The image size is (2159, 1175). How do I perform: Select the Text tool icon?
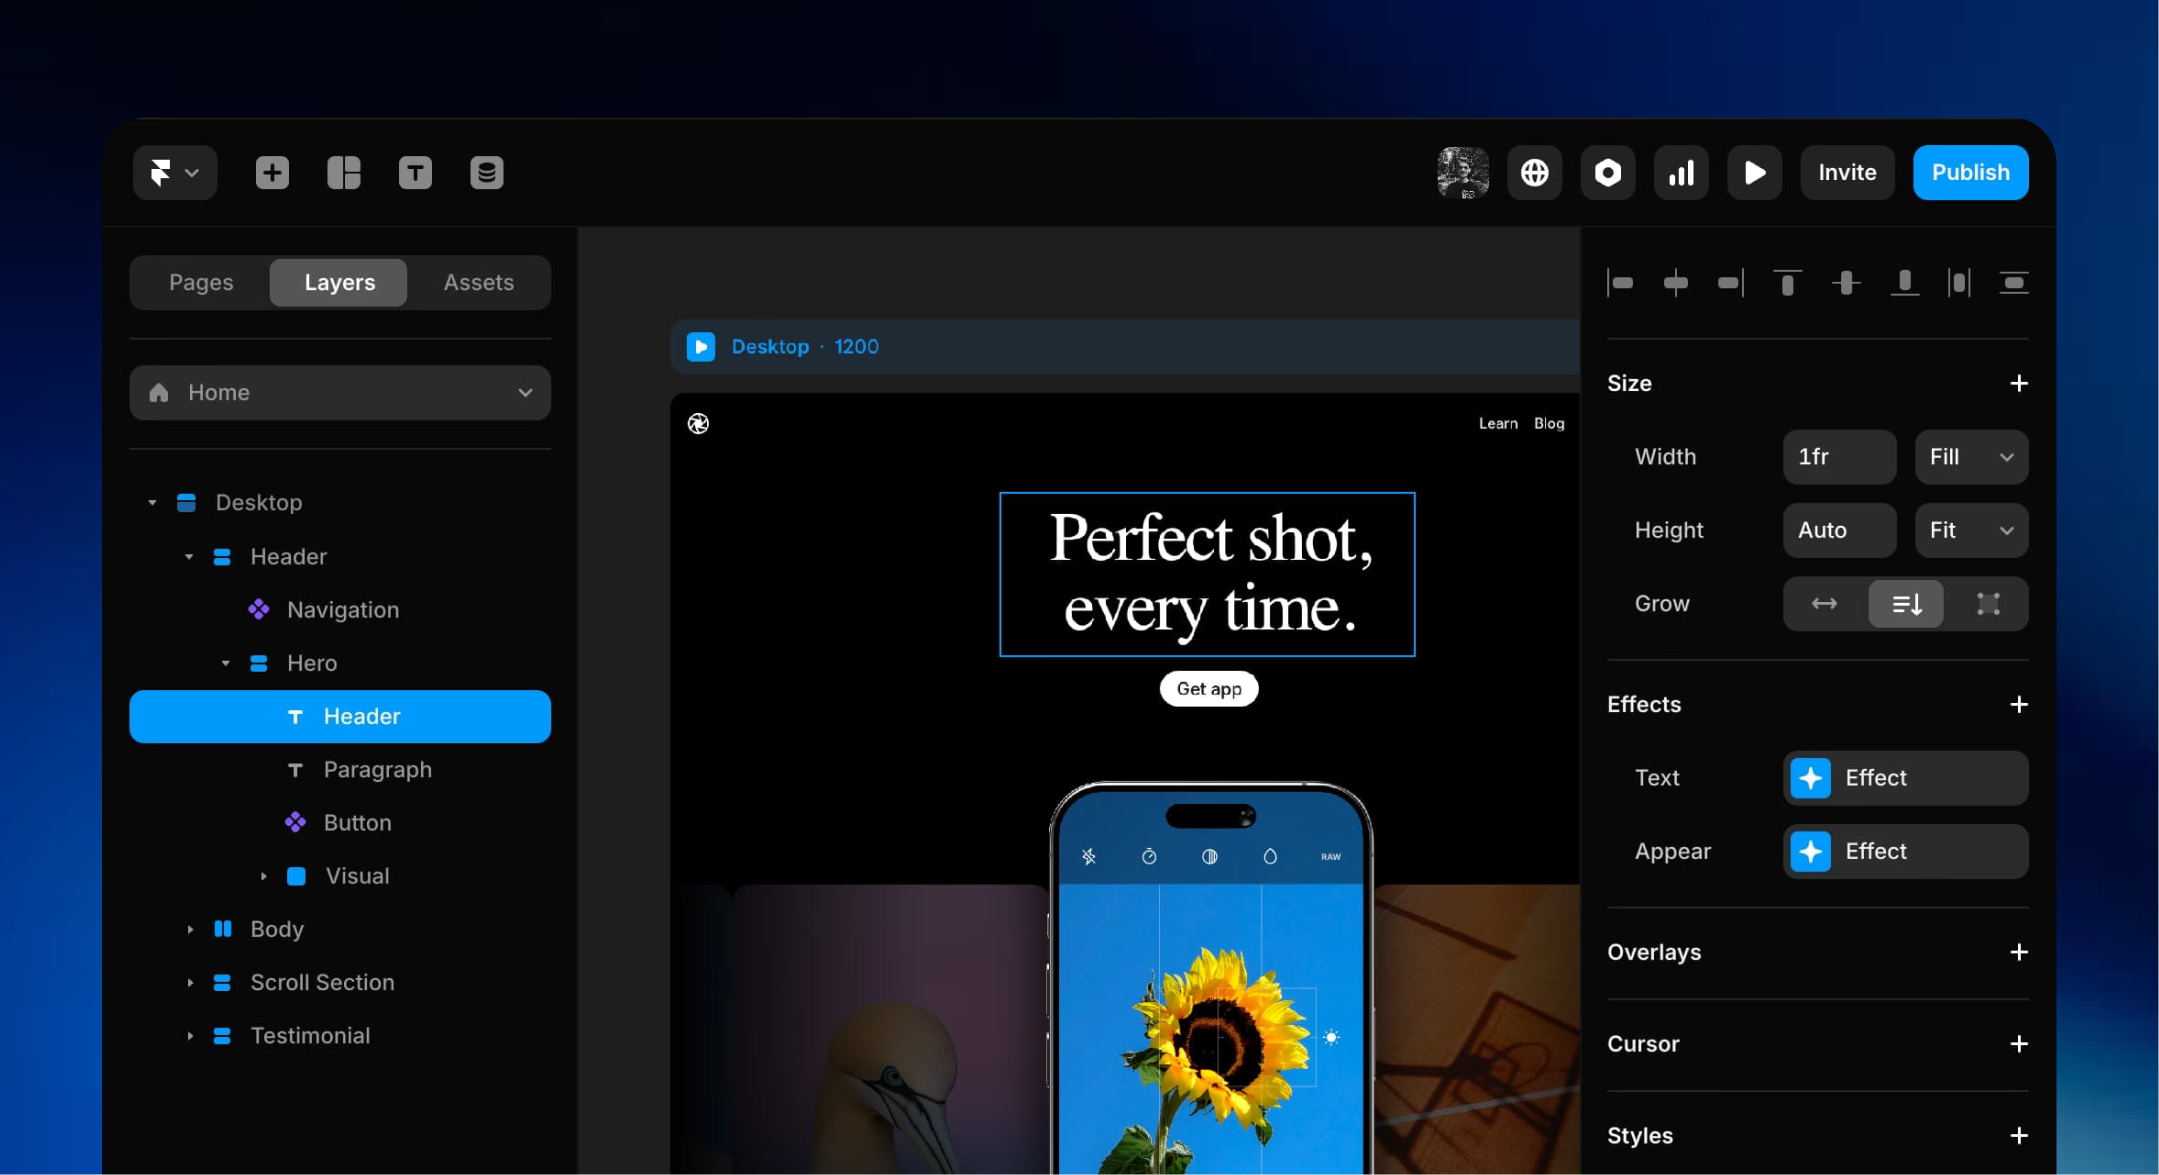415,172
